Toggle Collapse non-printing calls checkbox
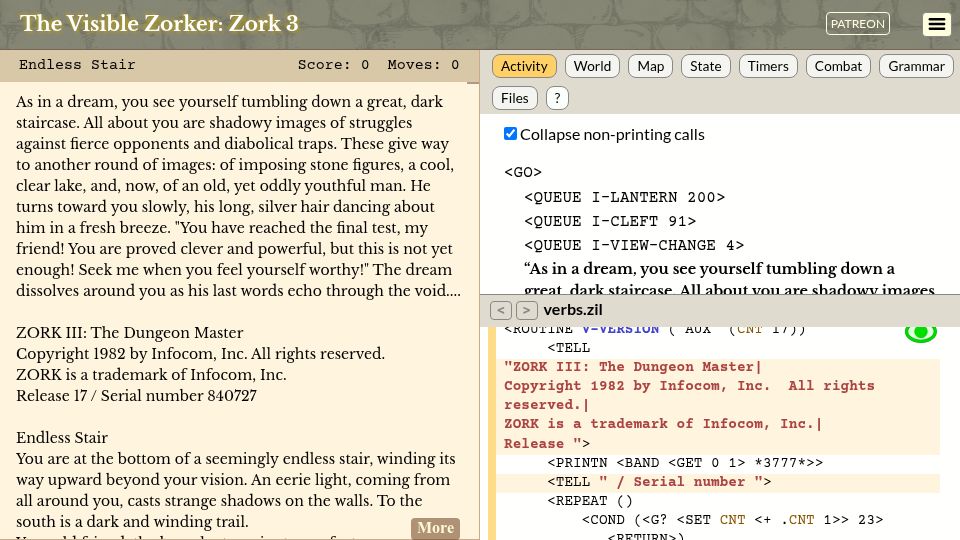The image size is (960, 540). click(510, 133)
